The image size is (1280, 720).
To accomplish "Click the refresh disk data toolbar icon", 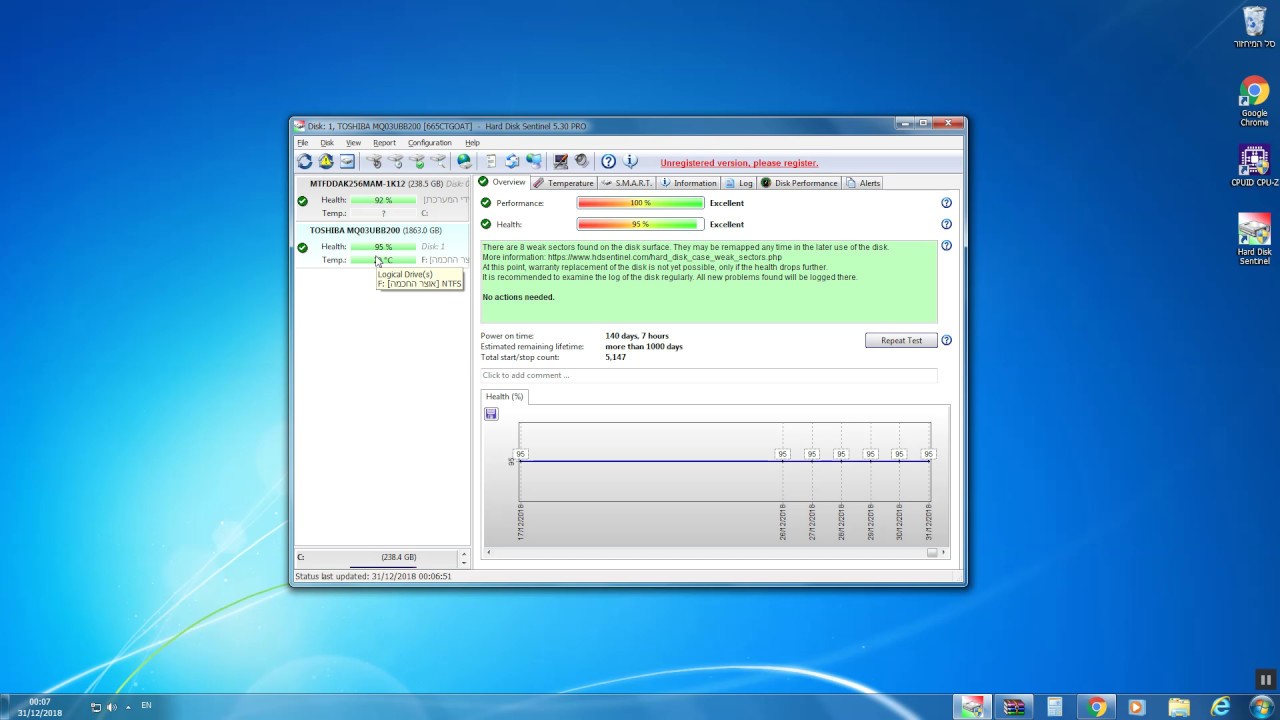I will [x=305, y=161].
